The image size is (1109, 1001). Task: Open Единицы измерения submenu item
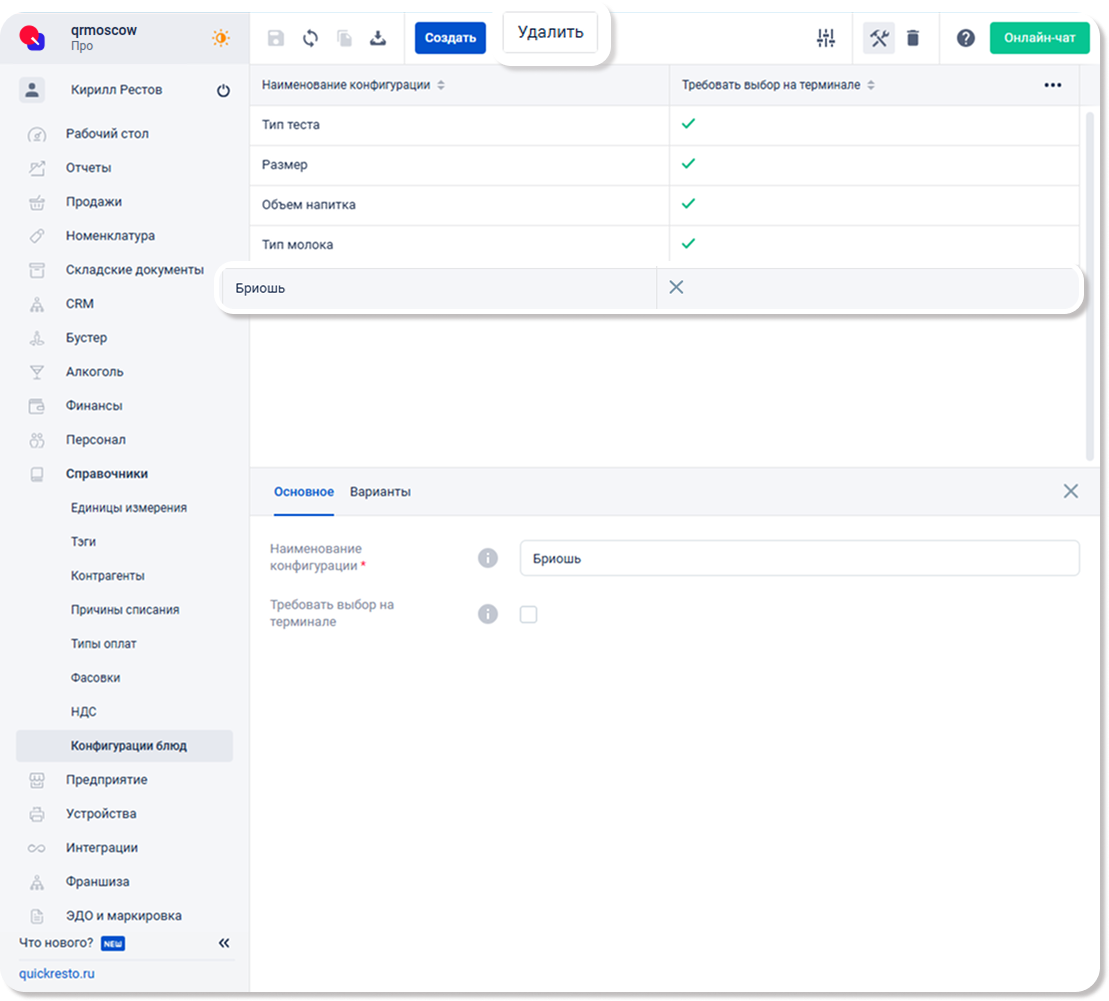pos(129,507)
